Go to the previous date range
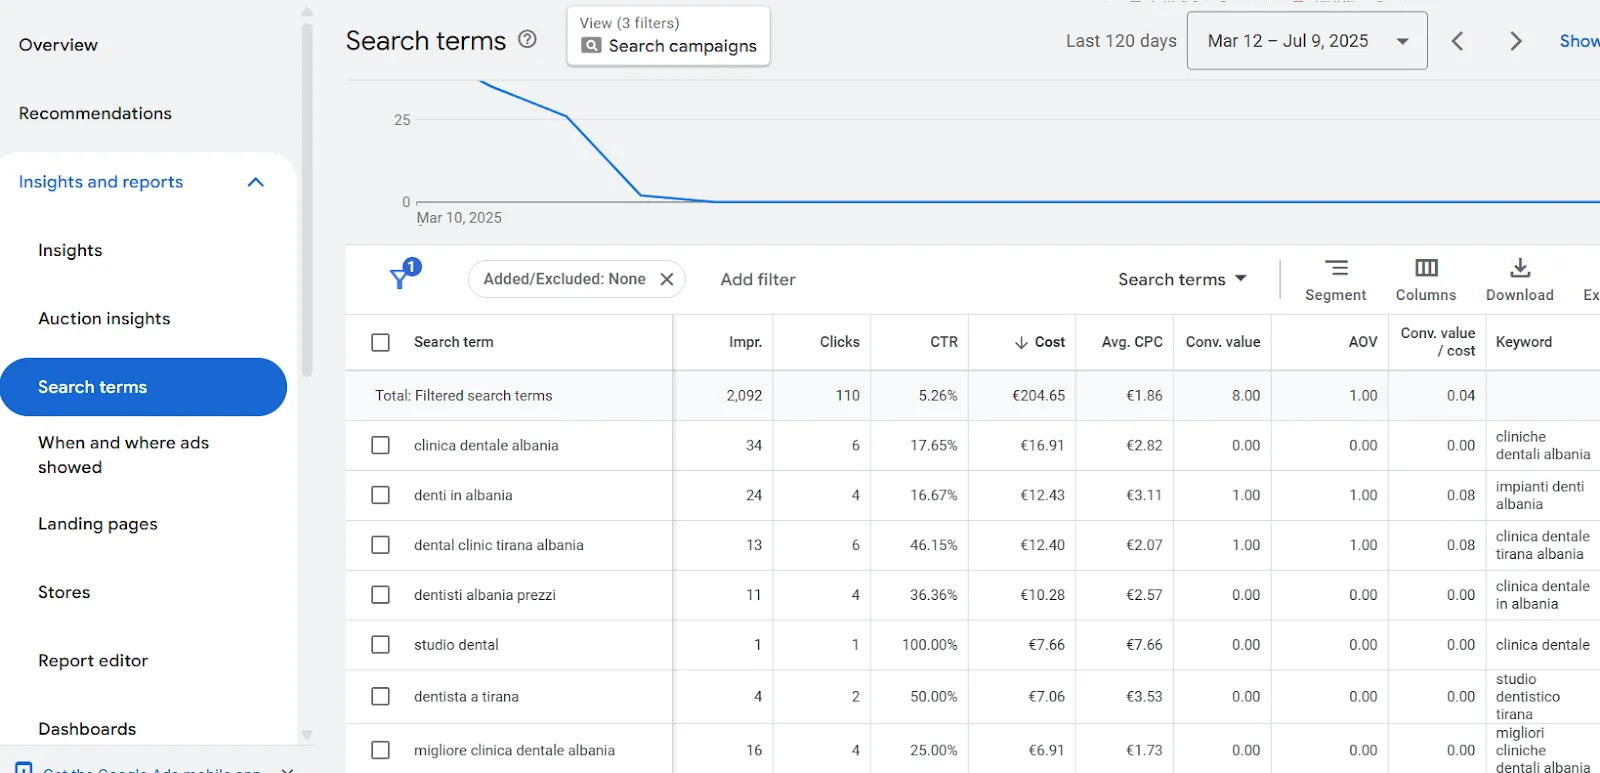The width and height of the screenshot is (1600, 773). [1458, 41]
